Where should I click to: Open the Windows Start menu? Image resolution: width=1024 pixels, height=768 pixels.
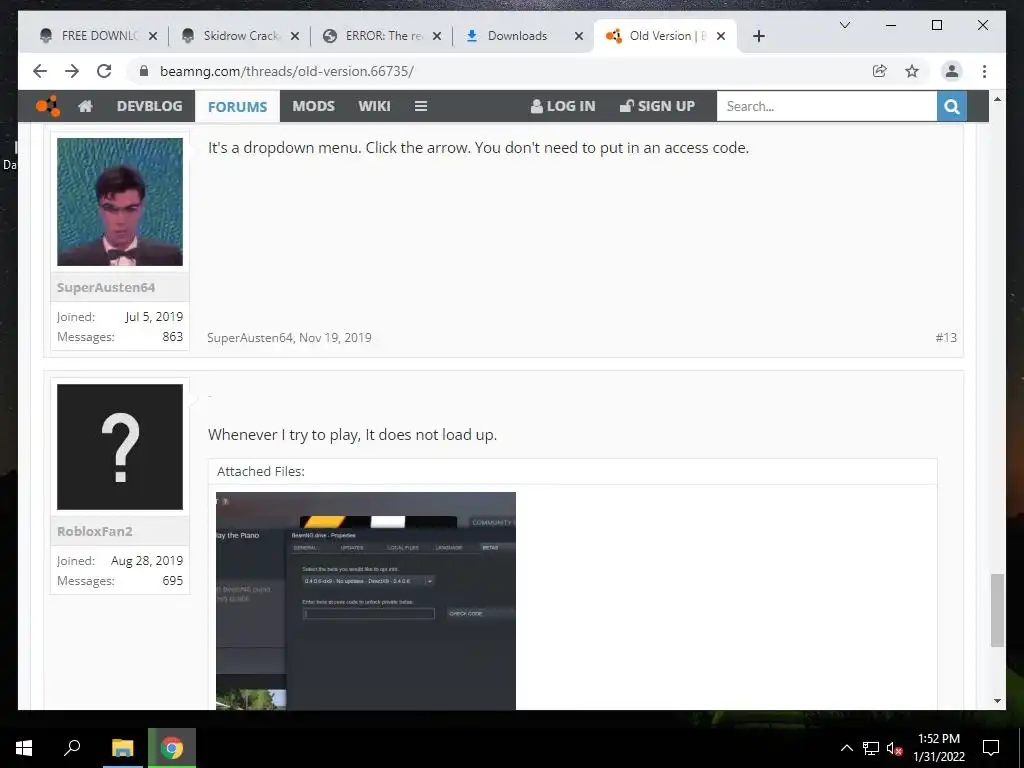(24, 748)
